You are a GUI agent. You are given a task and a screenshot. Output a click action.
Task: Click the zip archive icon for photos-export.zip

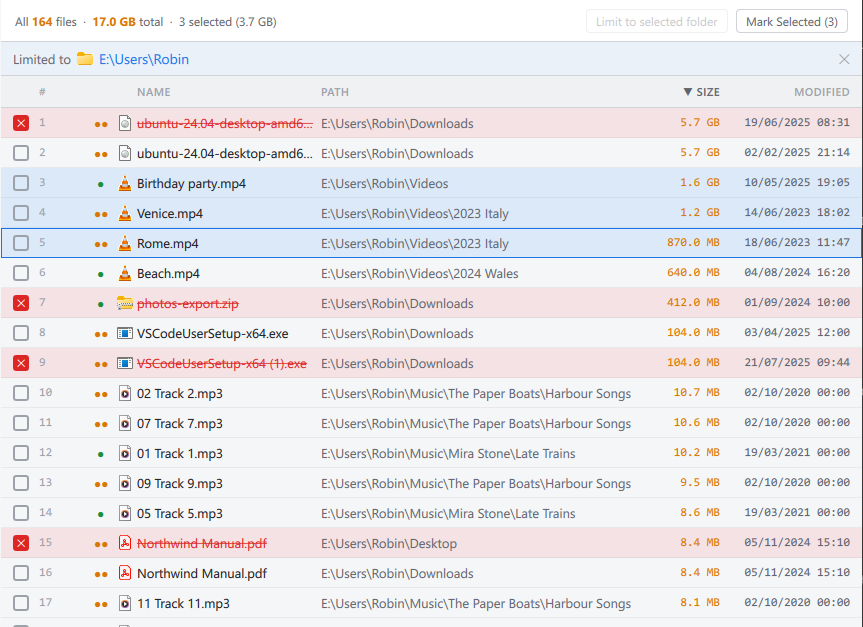125,303
